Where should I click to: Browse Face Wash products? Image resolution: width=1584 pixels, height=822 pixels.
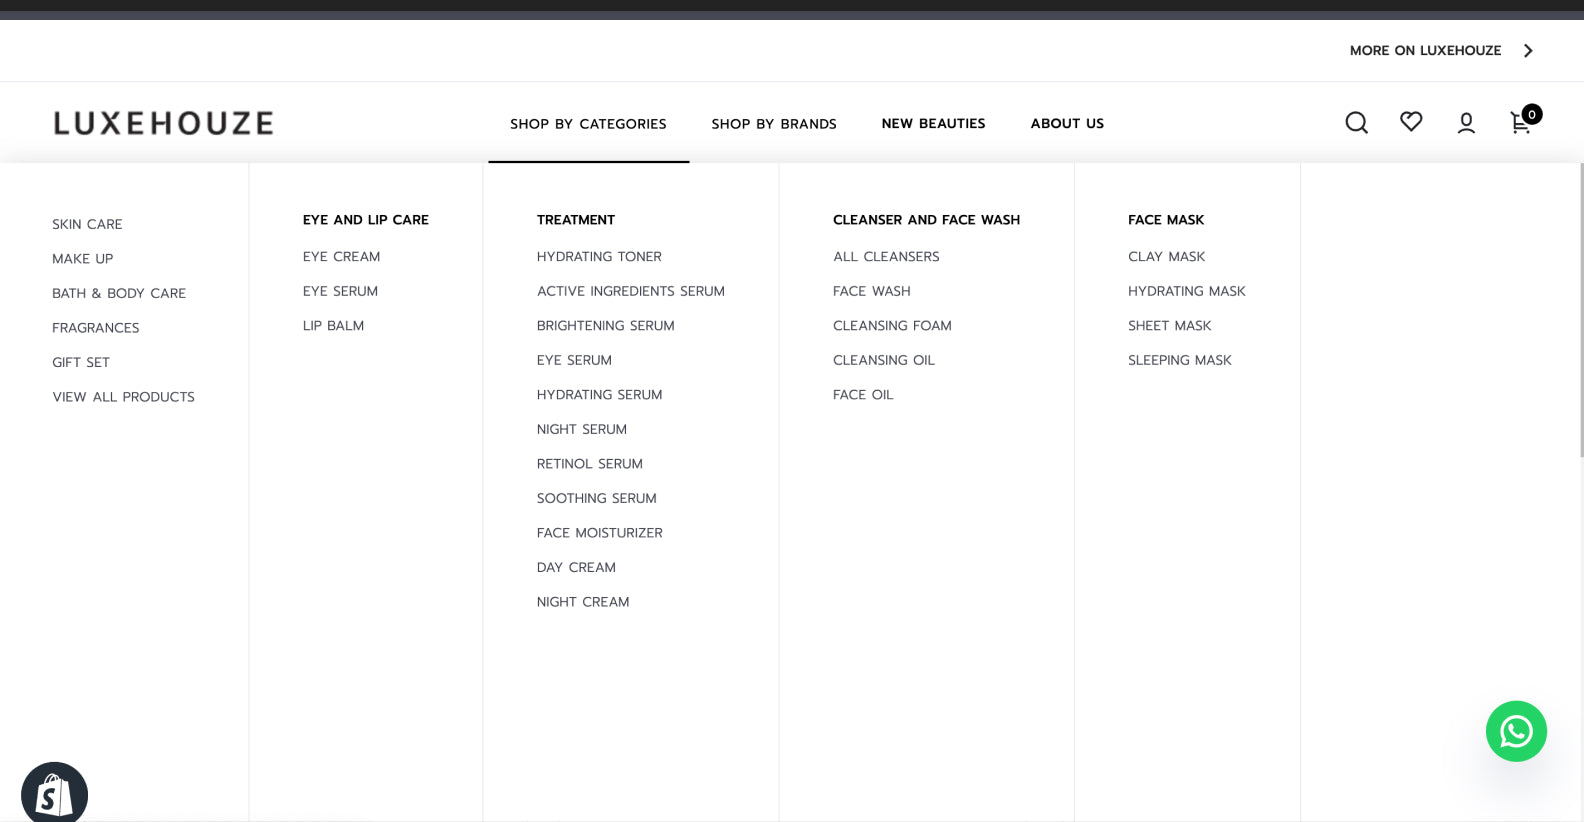[872, 291]
